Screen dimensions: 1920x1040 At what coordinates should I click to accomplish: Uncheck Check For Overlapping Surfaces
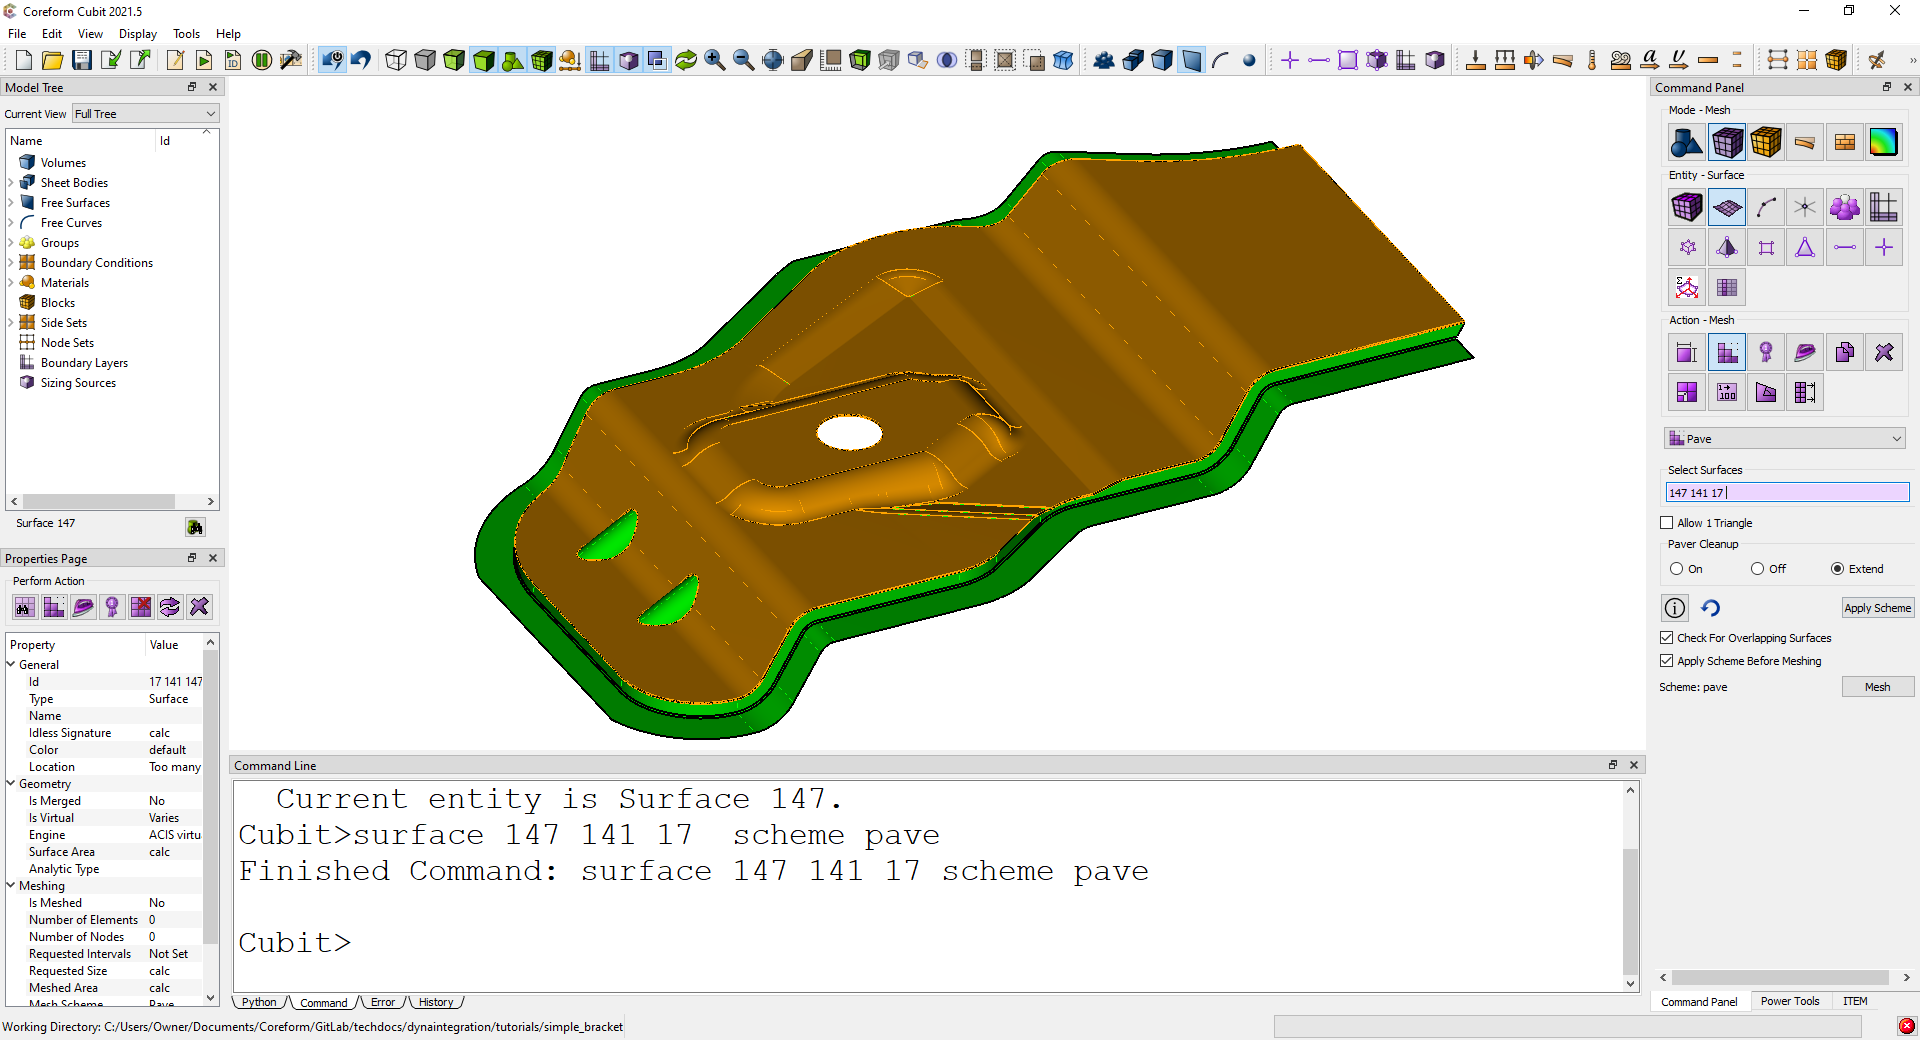(1667, 638)
